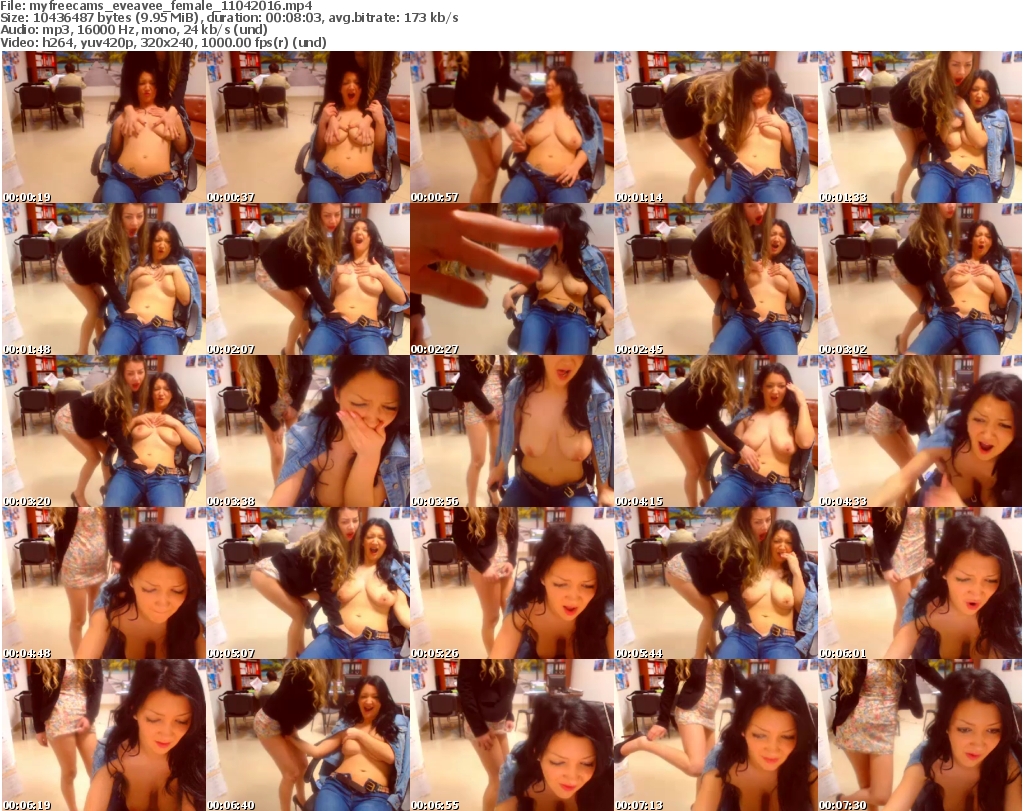
Task: Choose the preview frame timestamped 00:03:56
Action: [x=512, y=432]
